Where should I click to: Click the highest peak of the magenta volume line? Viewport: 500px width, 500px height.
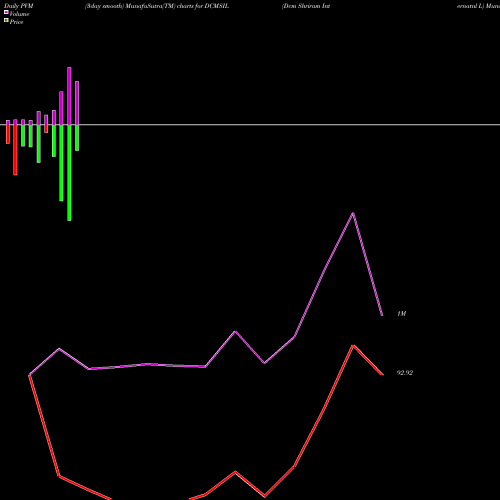[x=353, y=213]
